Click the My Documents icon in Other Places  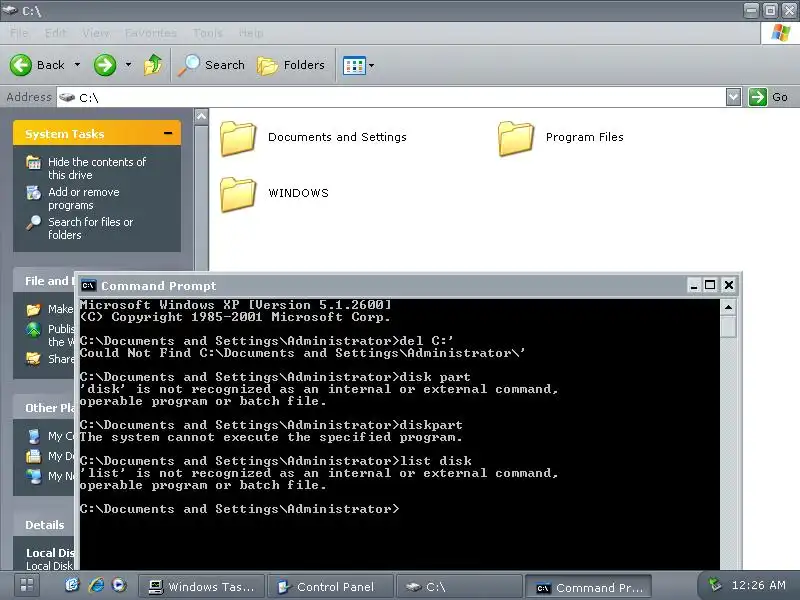34,456
